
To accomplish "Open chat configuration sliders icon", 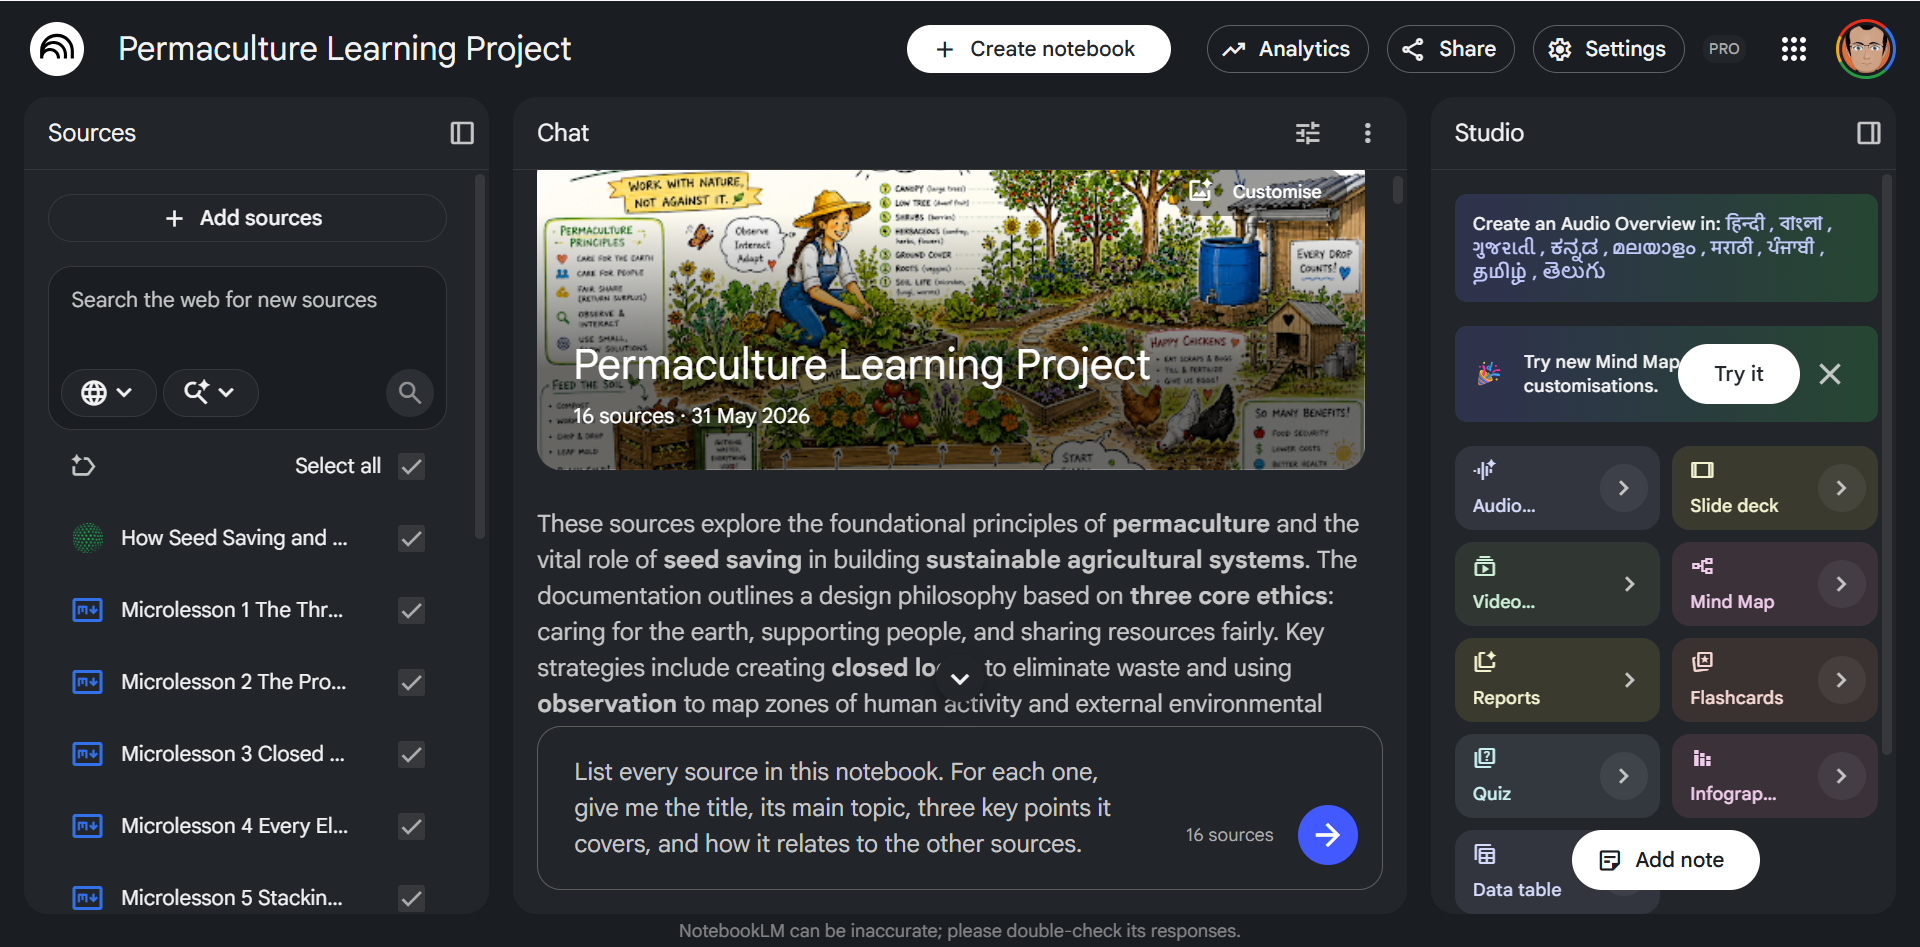I will tap(1308, 133).
